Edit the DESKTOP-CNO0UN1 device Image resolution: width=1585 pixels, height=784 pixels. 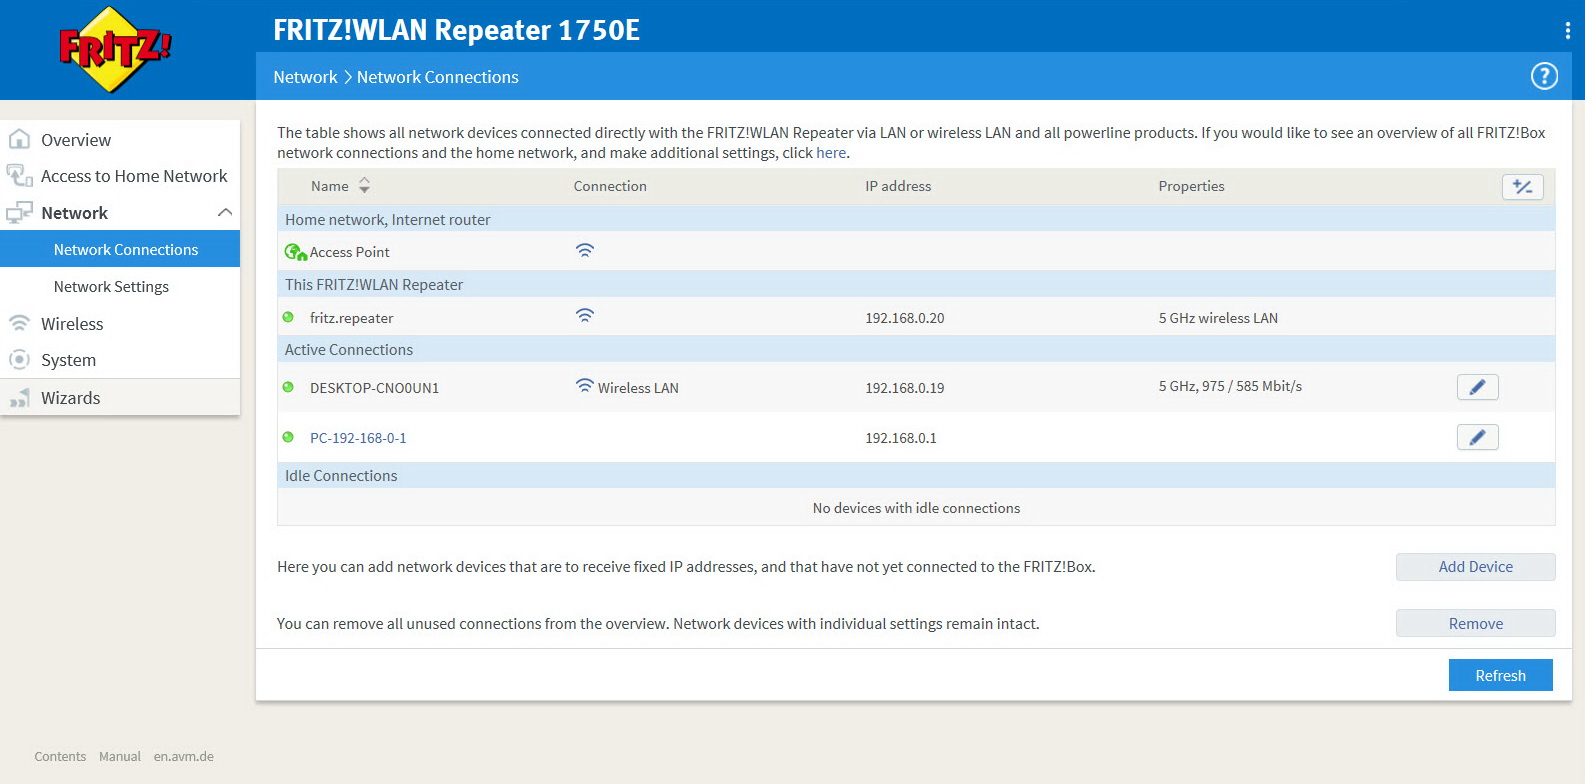click(1477, 387)
